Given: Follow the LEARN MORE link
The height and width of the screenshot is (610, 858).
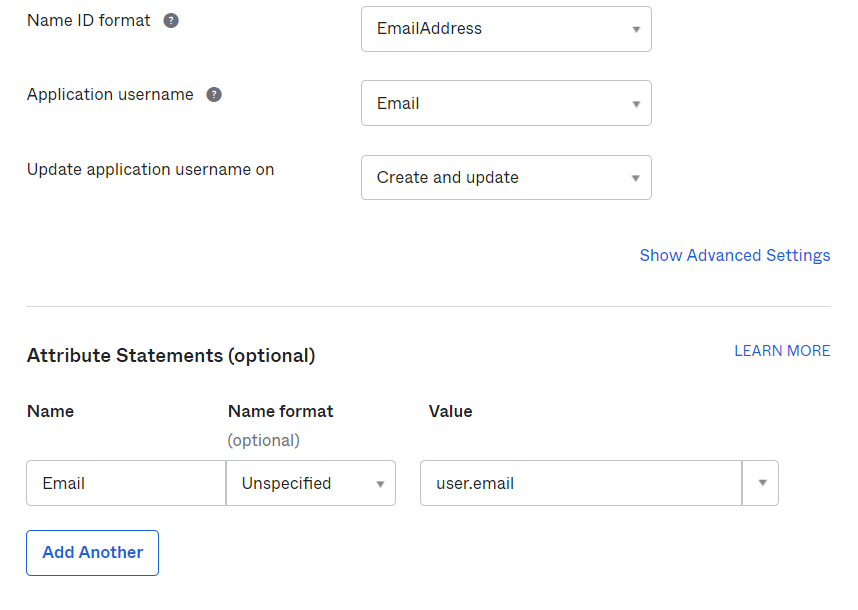Looking at the screenshot, I should click(x=782, y=351).
